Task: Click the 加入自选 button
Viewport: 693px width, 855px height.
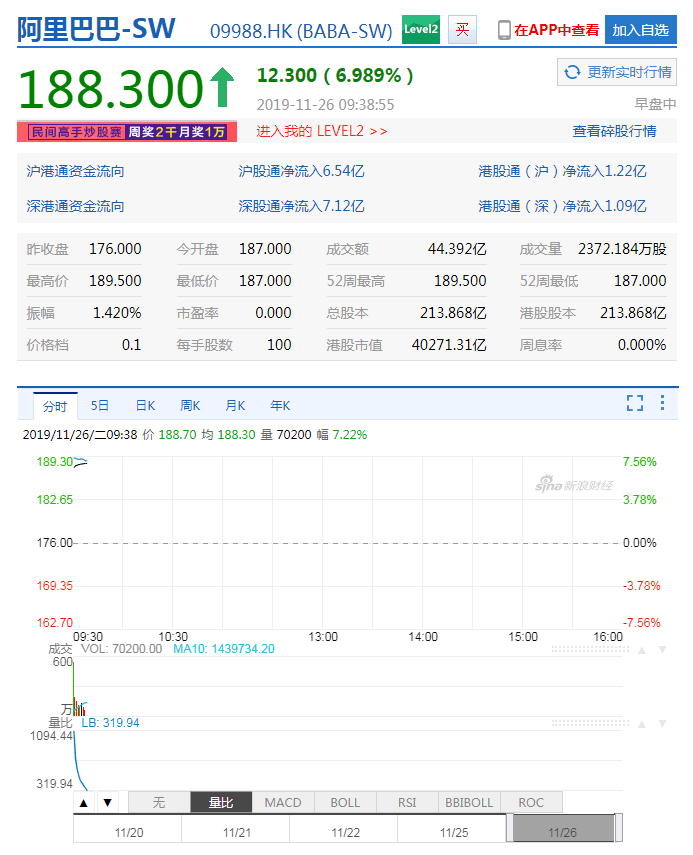Action: point(641,30)
